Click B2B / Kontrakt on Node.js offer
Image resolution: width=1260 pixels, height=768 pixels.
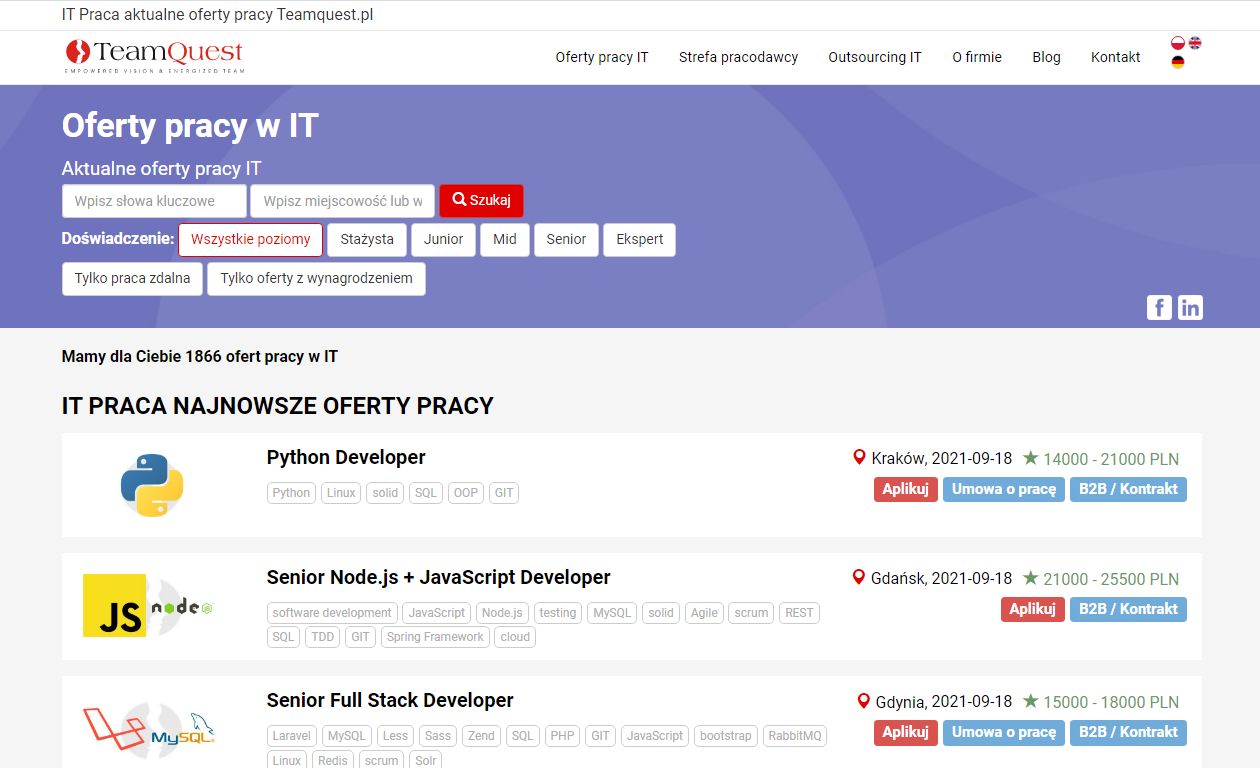(1128, 609)
